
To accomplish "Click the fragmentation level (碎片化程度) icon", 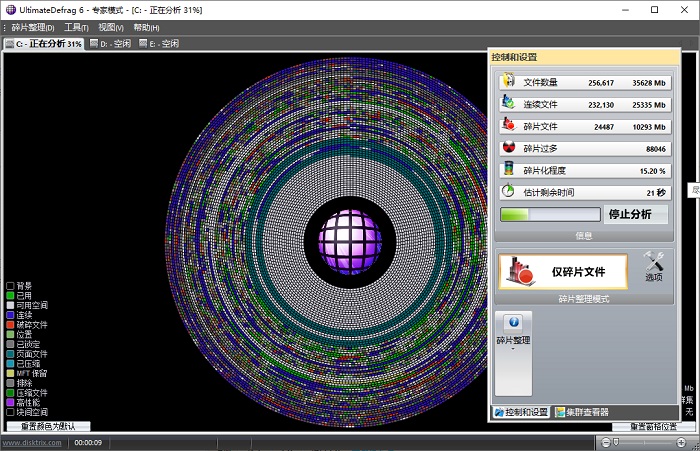I will coord(508,169).
